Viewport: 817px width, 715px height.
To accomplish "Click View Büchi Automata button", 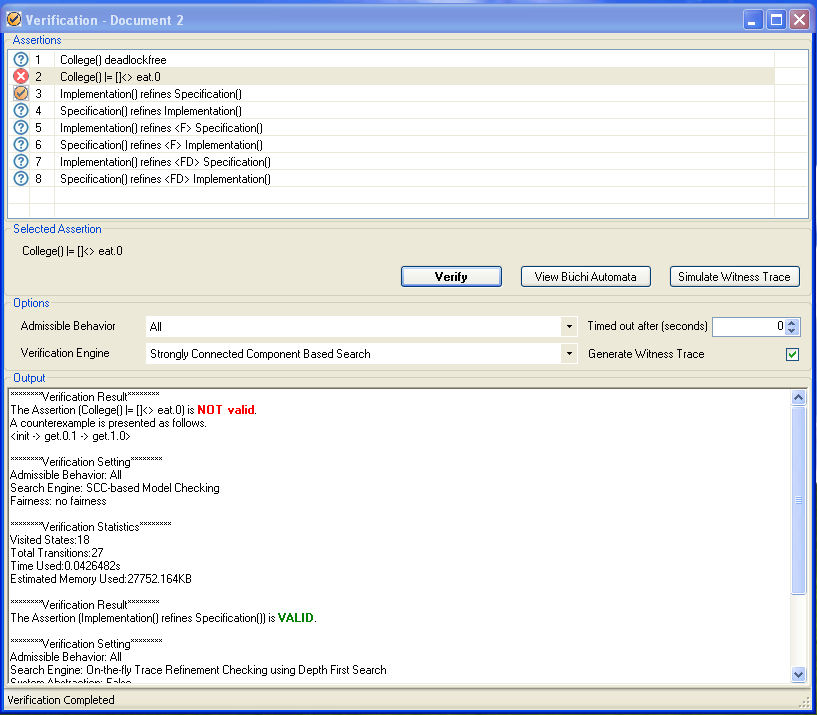I will pyautogui.click(x=585, y=277).
